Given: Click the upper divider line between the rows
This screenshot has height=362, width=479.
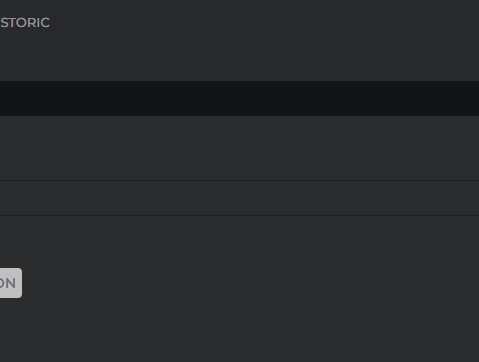Looking at the screenshot, I should 239,180.
